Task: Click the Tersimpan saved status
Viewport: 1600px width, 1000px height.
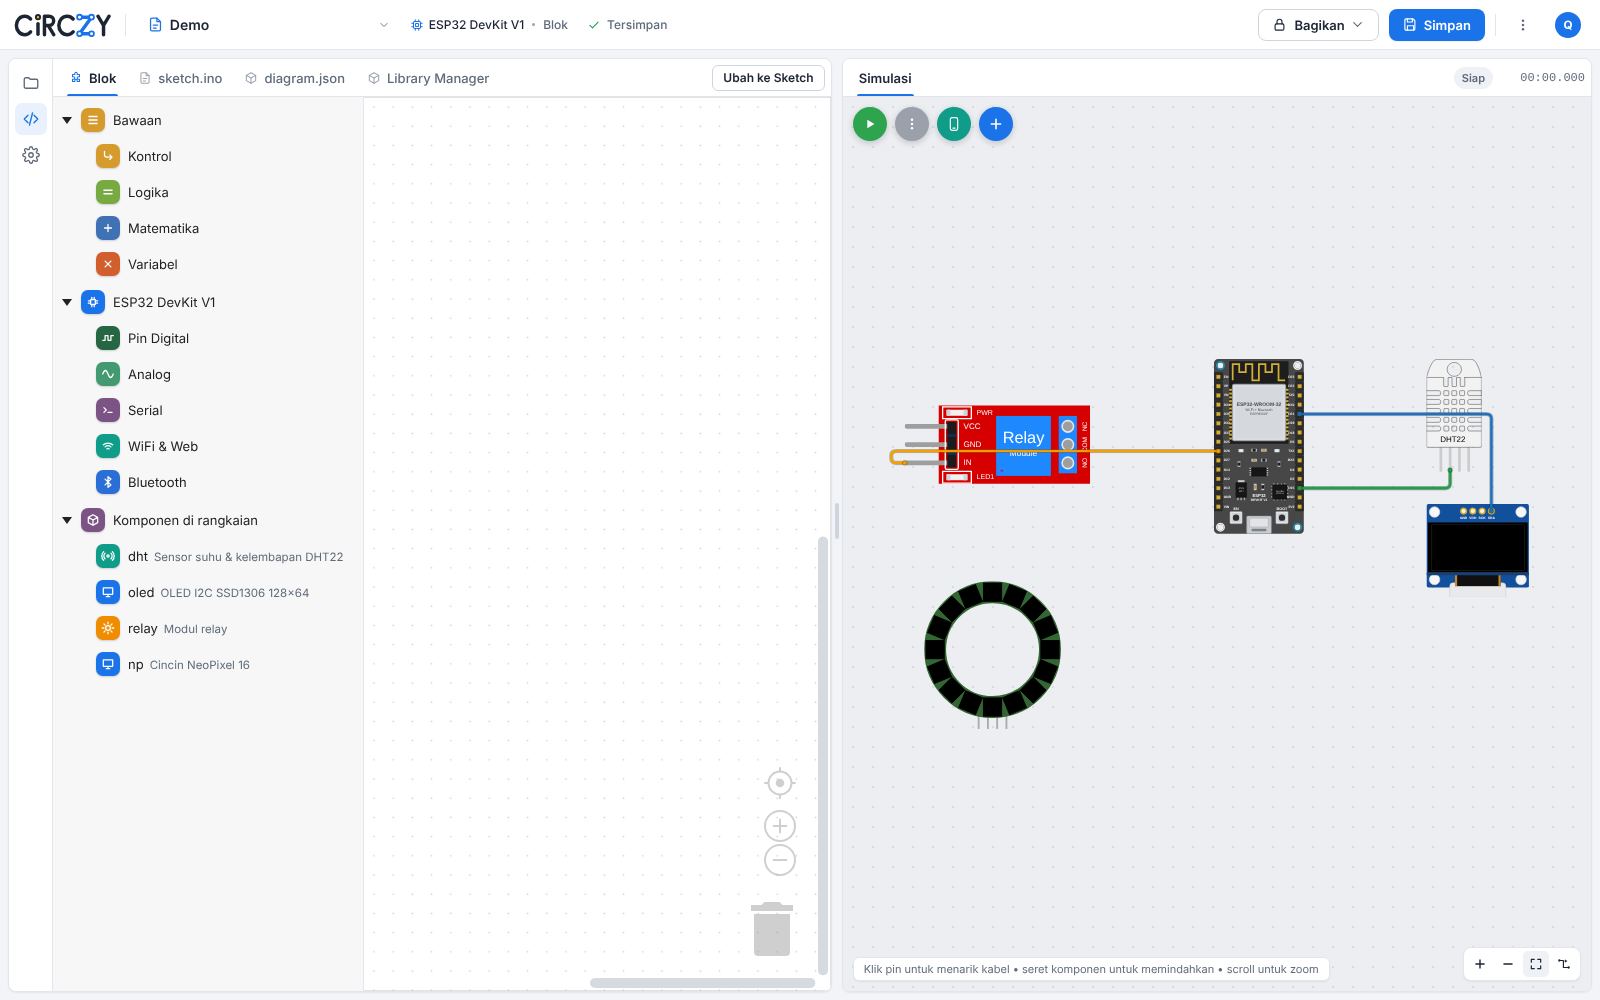Action: [x=628, y=25]
